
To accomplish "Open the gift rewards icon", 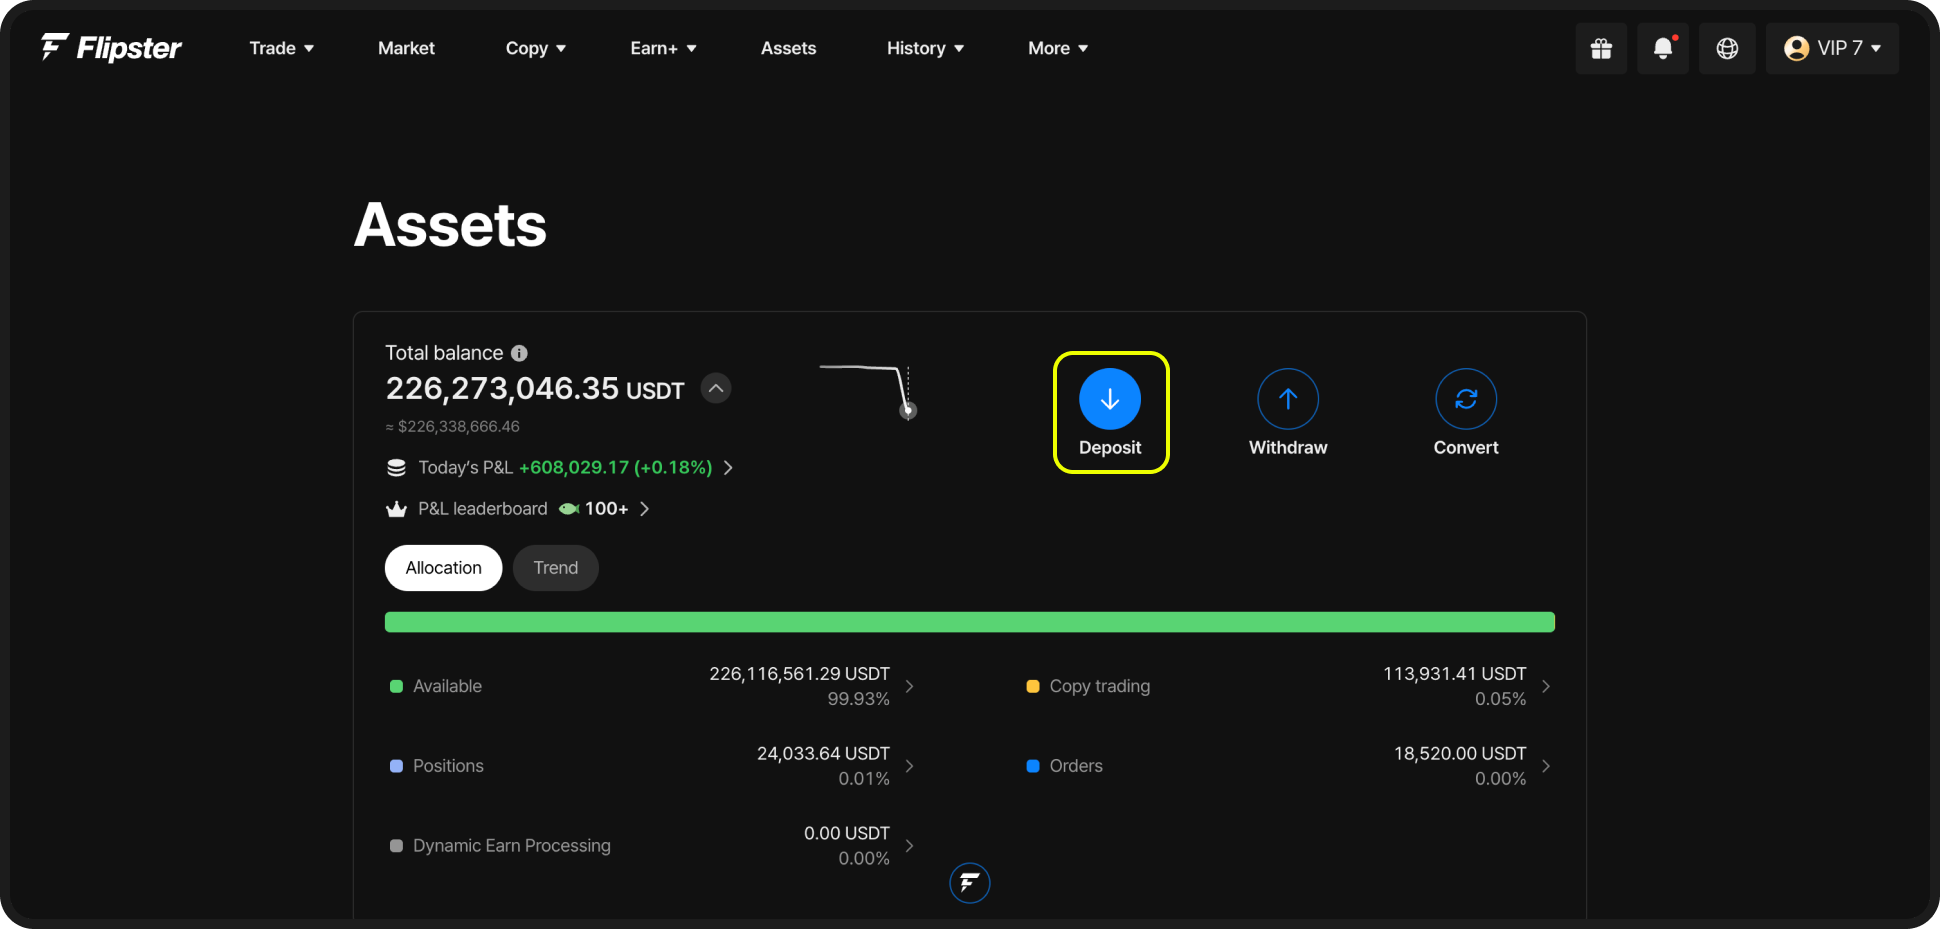I will pos(1601,48).
